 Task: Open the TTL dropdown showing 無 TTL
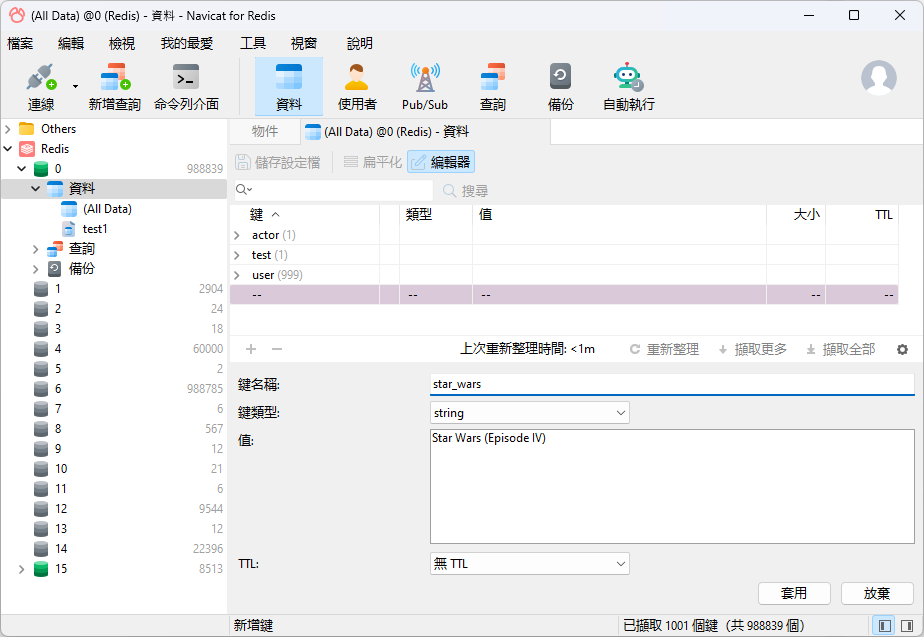pos(529,564)
